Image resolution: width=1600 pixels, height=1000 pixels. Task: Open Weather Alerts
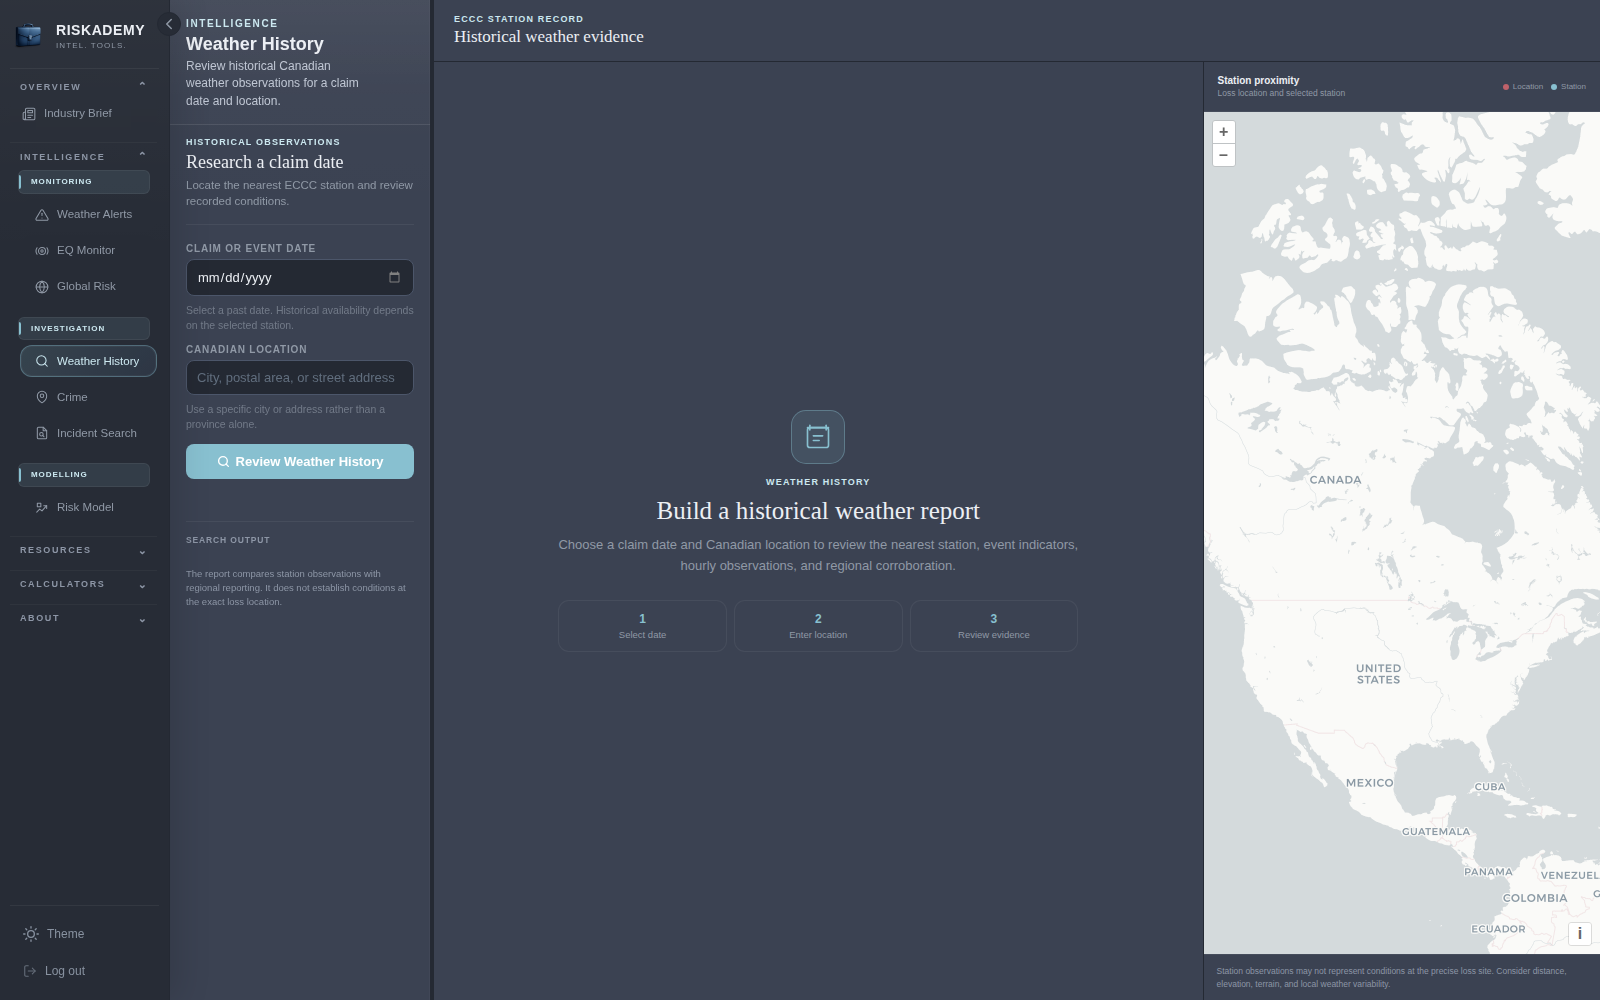pos(88,214)
